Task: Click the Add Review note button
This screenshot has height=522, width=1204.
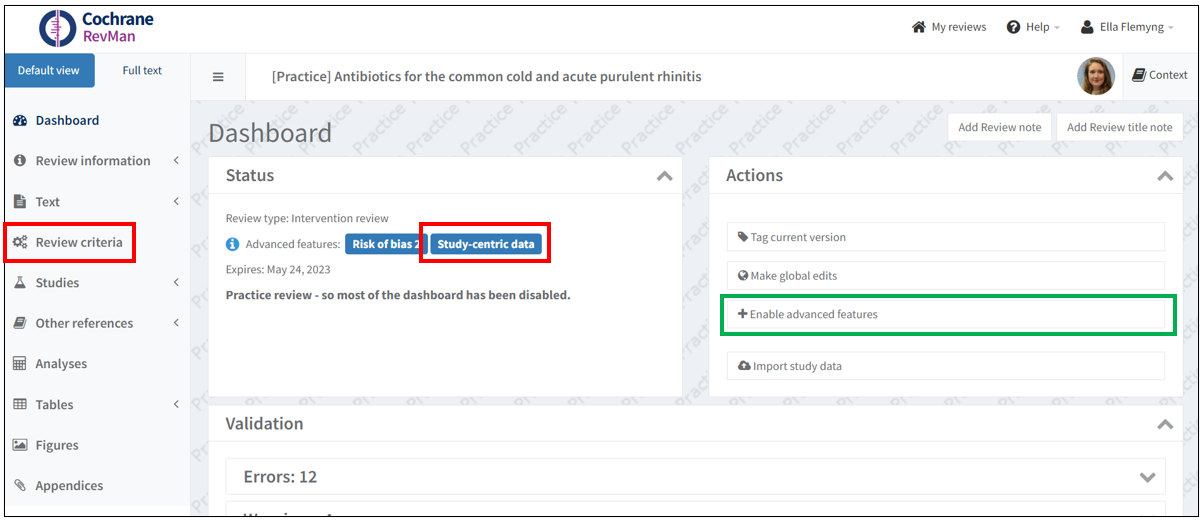Action: point(999,127)
